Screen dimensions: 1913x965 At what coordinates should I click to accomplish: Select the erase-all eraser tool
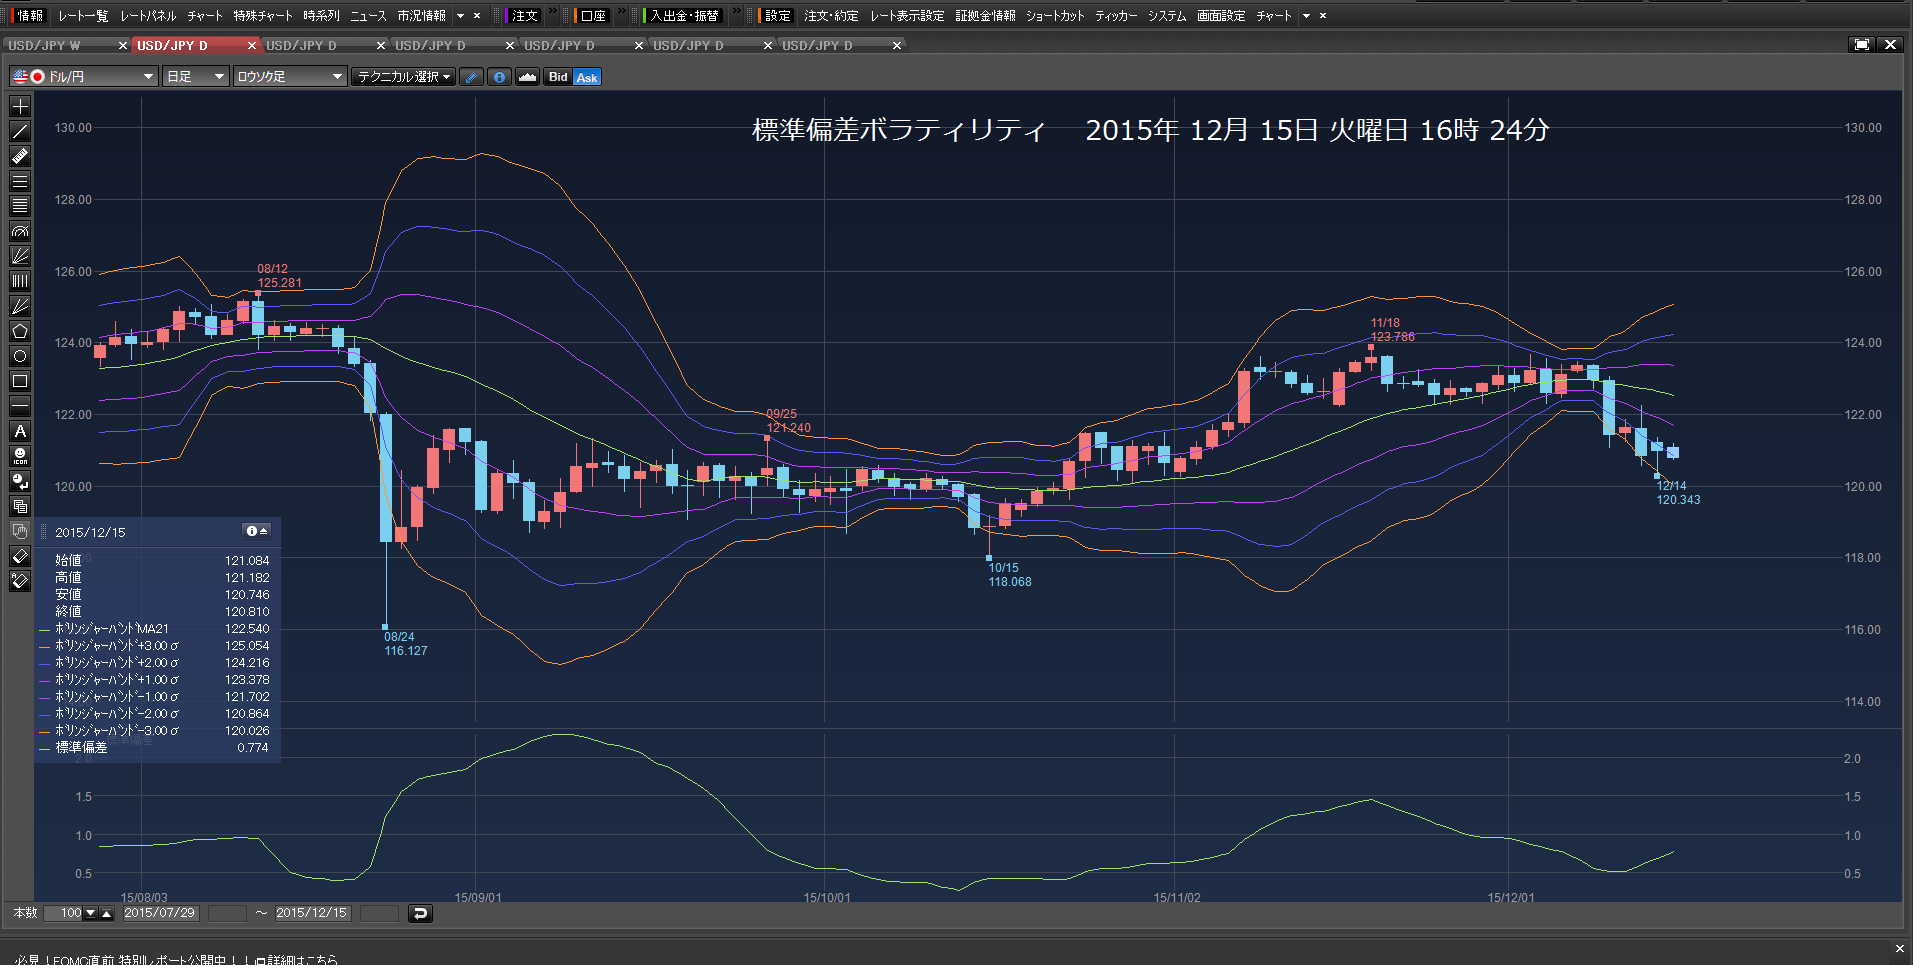(x=20, y=581)
